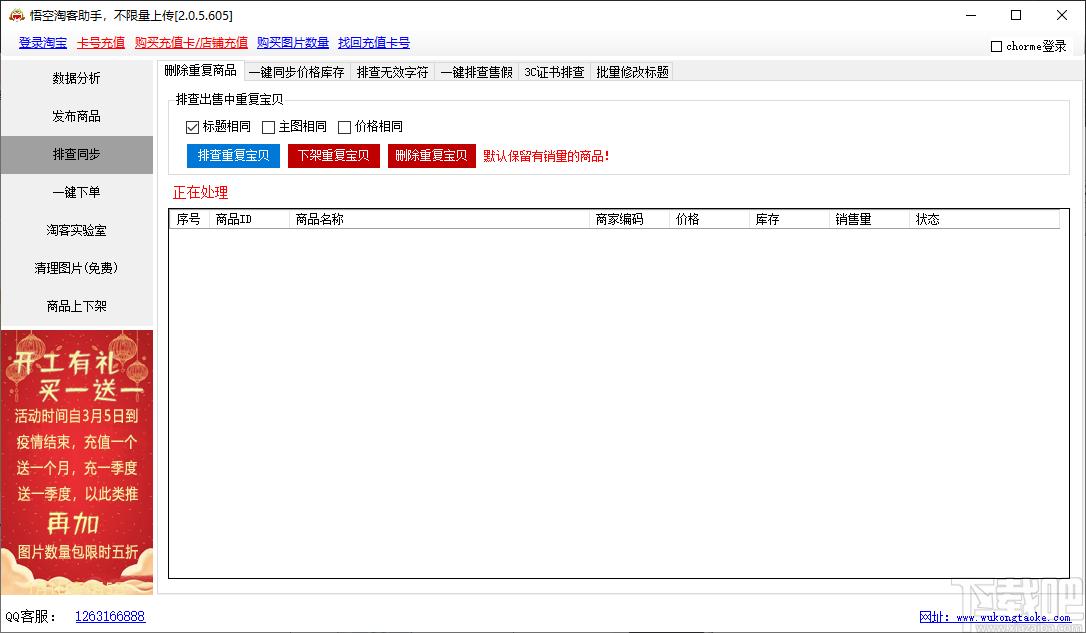Image resolution: width=1086 pixels, height=633 pixels.
Task: Open the 排查无效字符 tab
Action: pyautogui.click(x=392, y=72)
